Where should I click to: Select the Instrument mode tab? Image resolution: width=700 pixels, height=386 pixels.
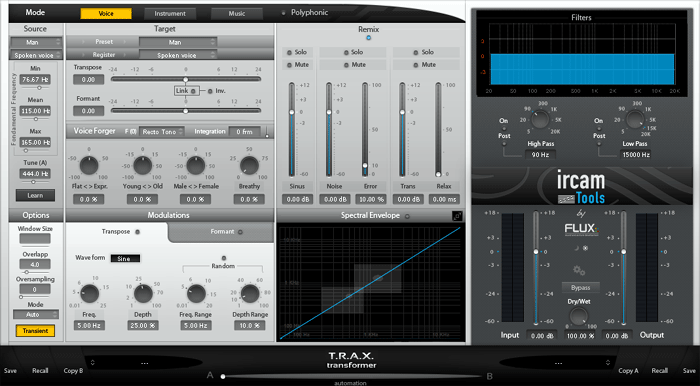click(170, 14)
